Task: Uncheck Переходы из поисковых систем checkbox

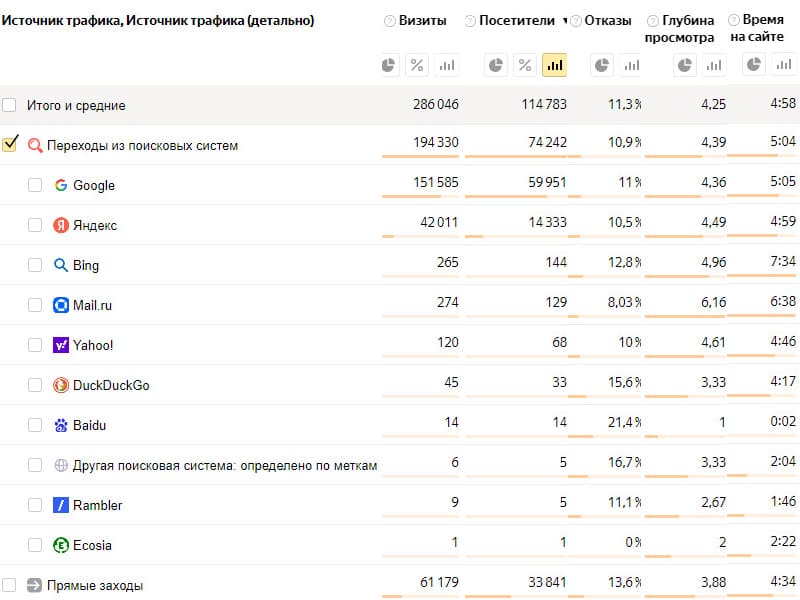Action: click(x=10, y=144)
